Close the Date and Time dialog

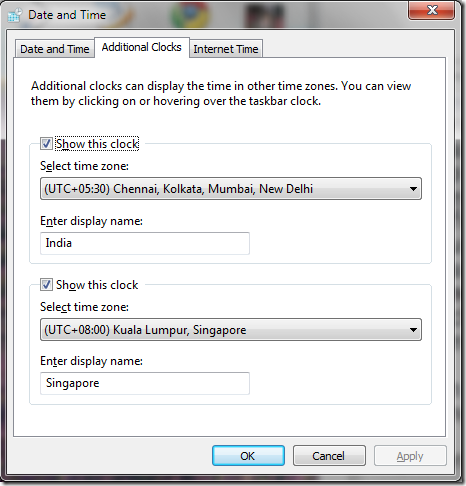(431, 10)
